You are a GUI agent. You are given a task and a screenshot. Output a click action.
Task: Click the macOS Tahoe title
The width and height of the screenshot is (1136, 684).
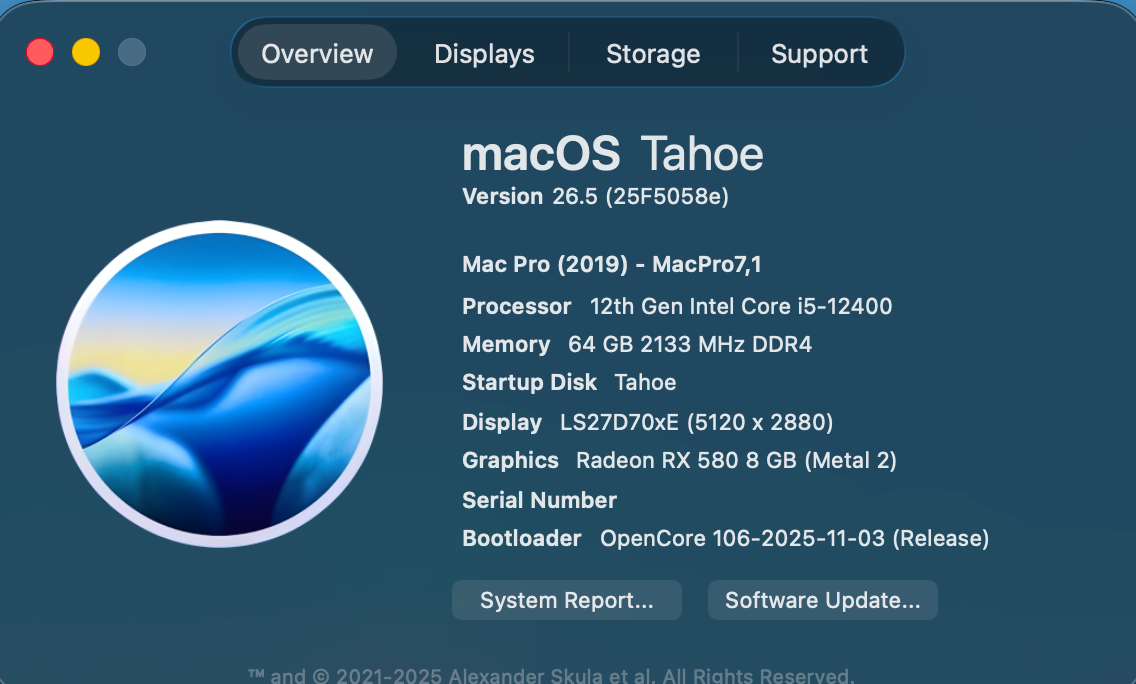tap(612, 154)
